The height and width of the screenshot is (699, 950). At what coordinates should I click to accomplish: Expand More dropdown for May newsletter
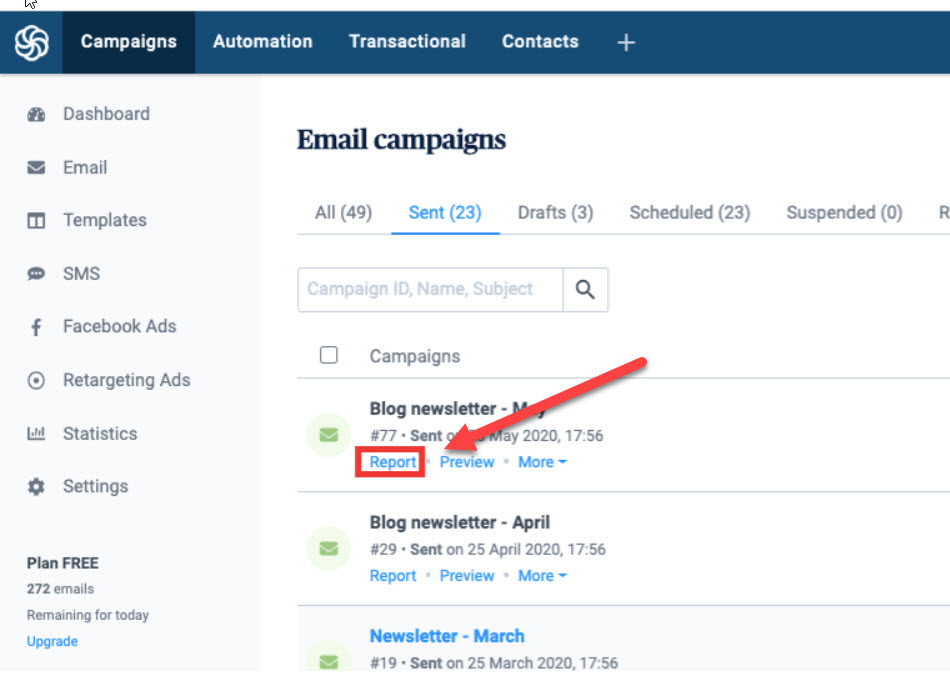tap(542, 462)
